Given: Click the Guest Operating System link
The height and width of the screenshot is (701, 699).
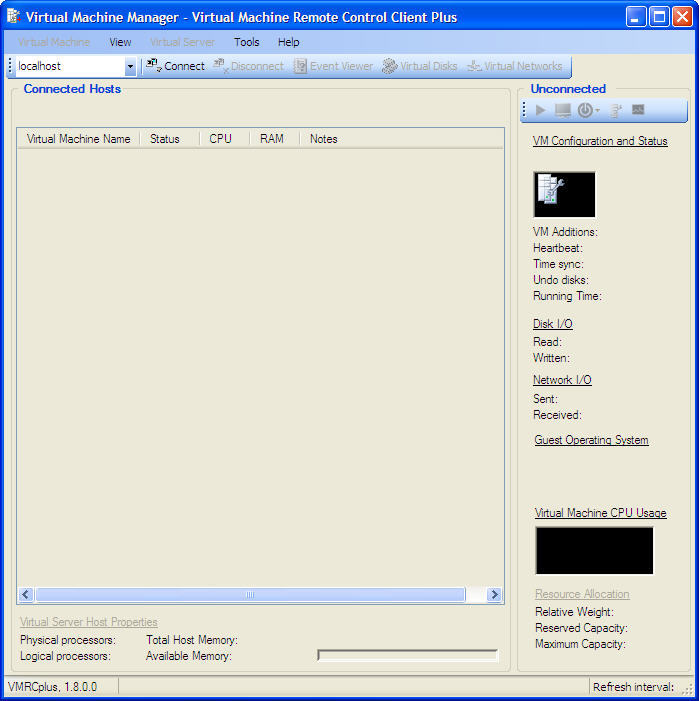Looking at the screenshot, I should click(591, 440).
